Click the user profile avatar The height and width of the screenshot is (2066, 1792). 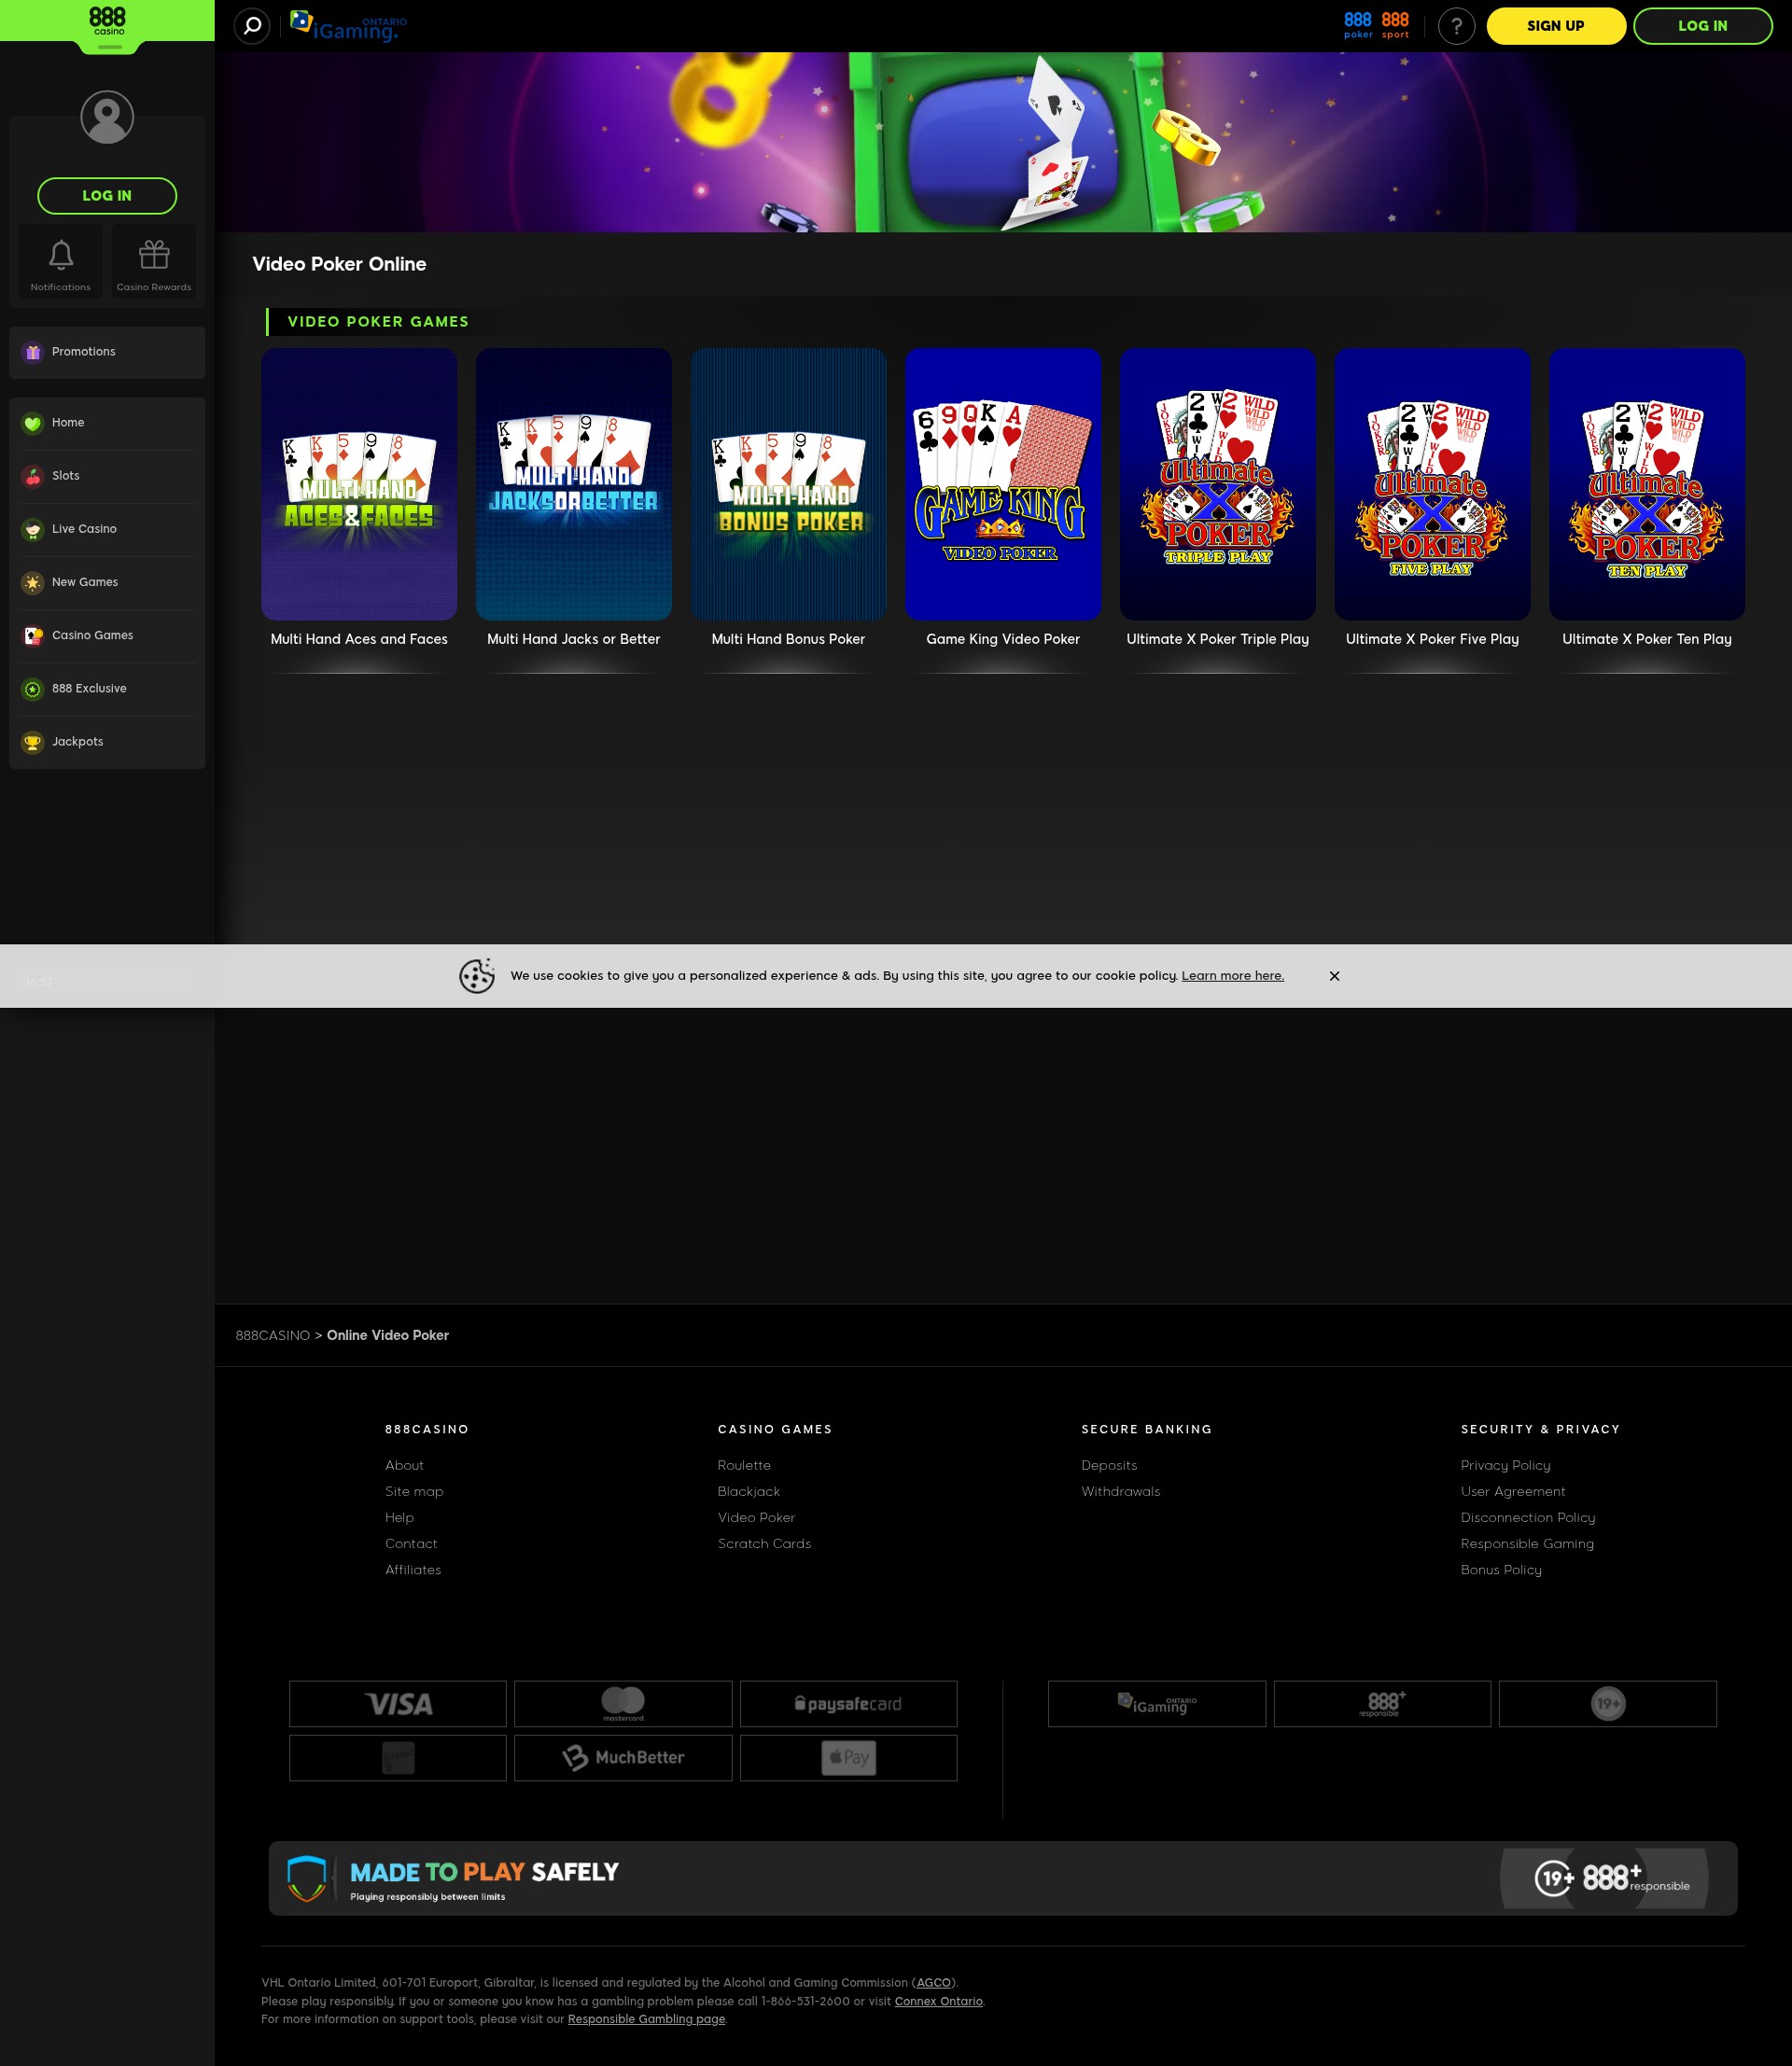click(107, 117)
